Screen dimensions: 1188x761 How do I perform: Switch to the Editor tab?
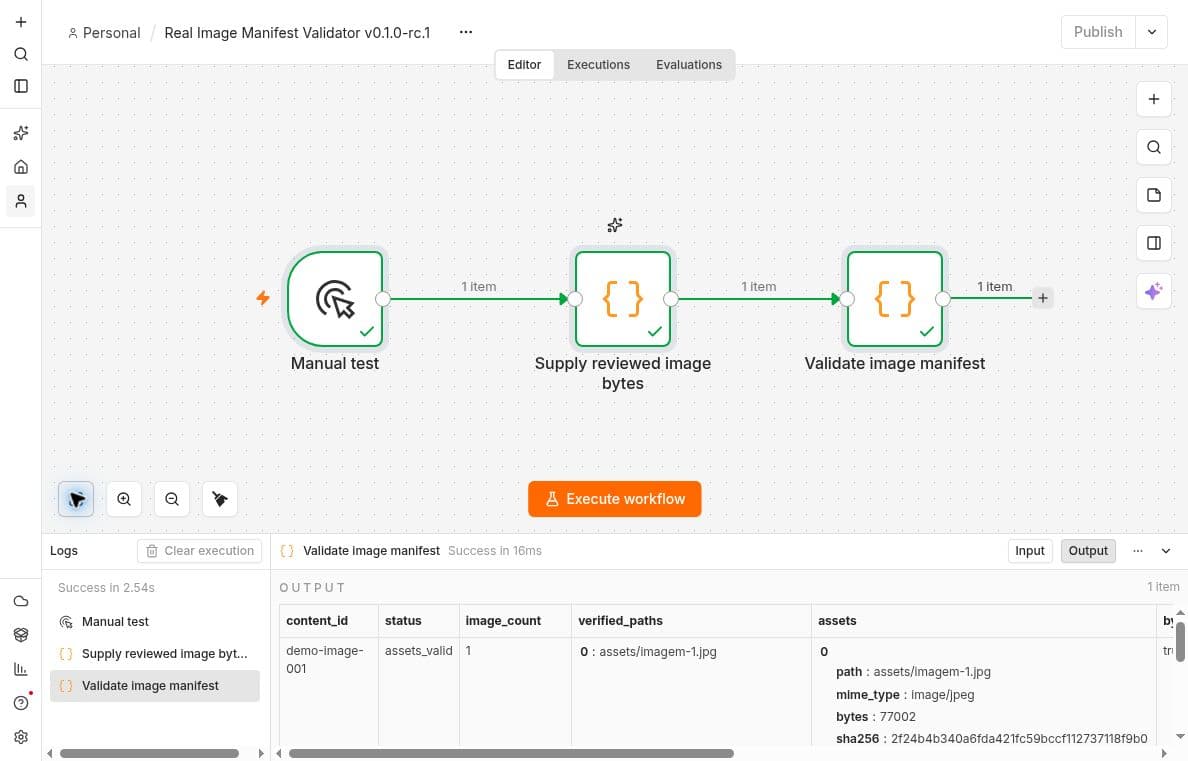[524, 64]
